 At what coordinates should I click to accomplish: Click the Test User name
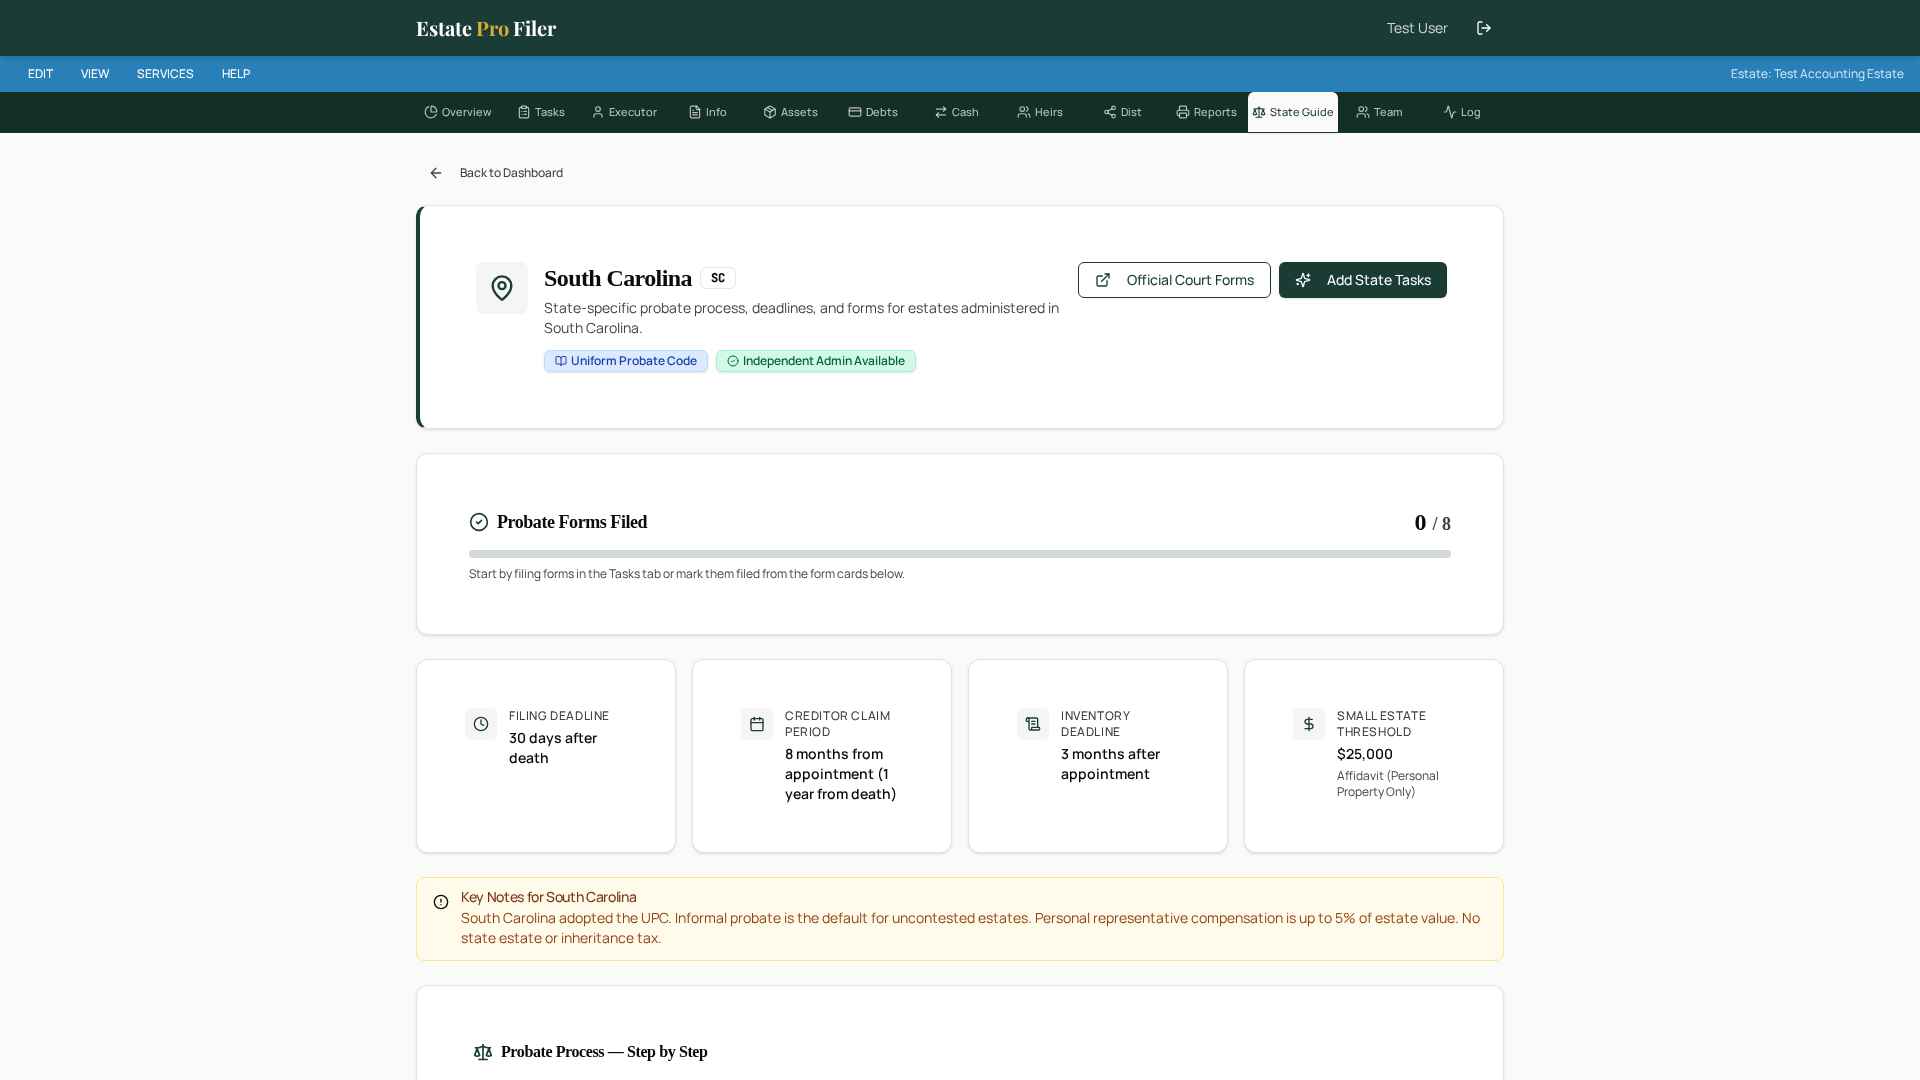(1417, 28)
